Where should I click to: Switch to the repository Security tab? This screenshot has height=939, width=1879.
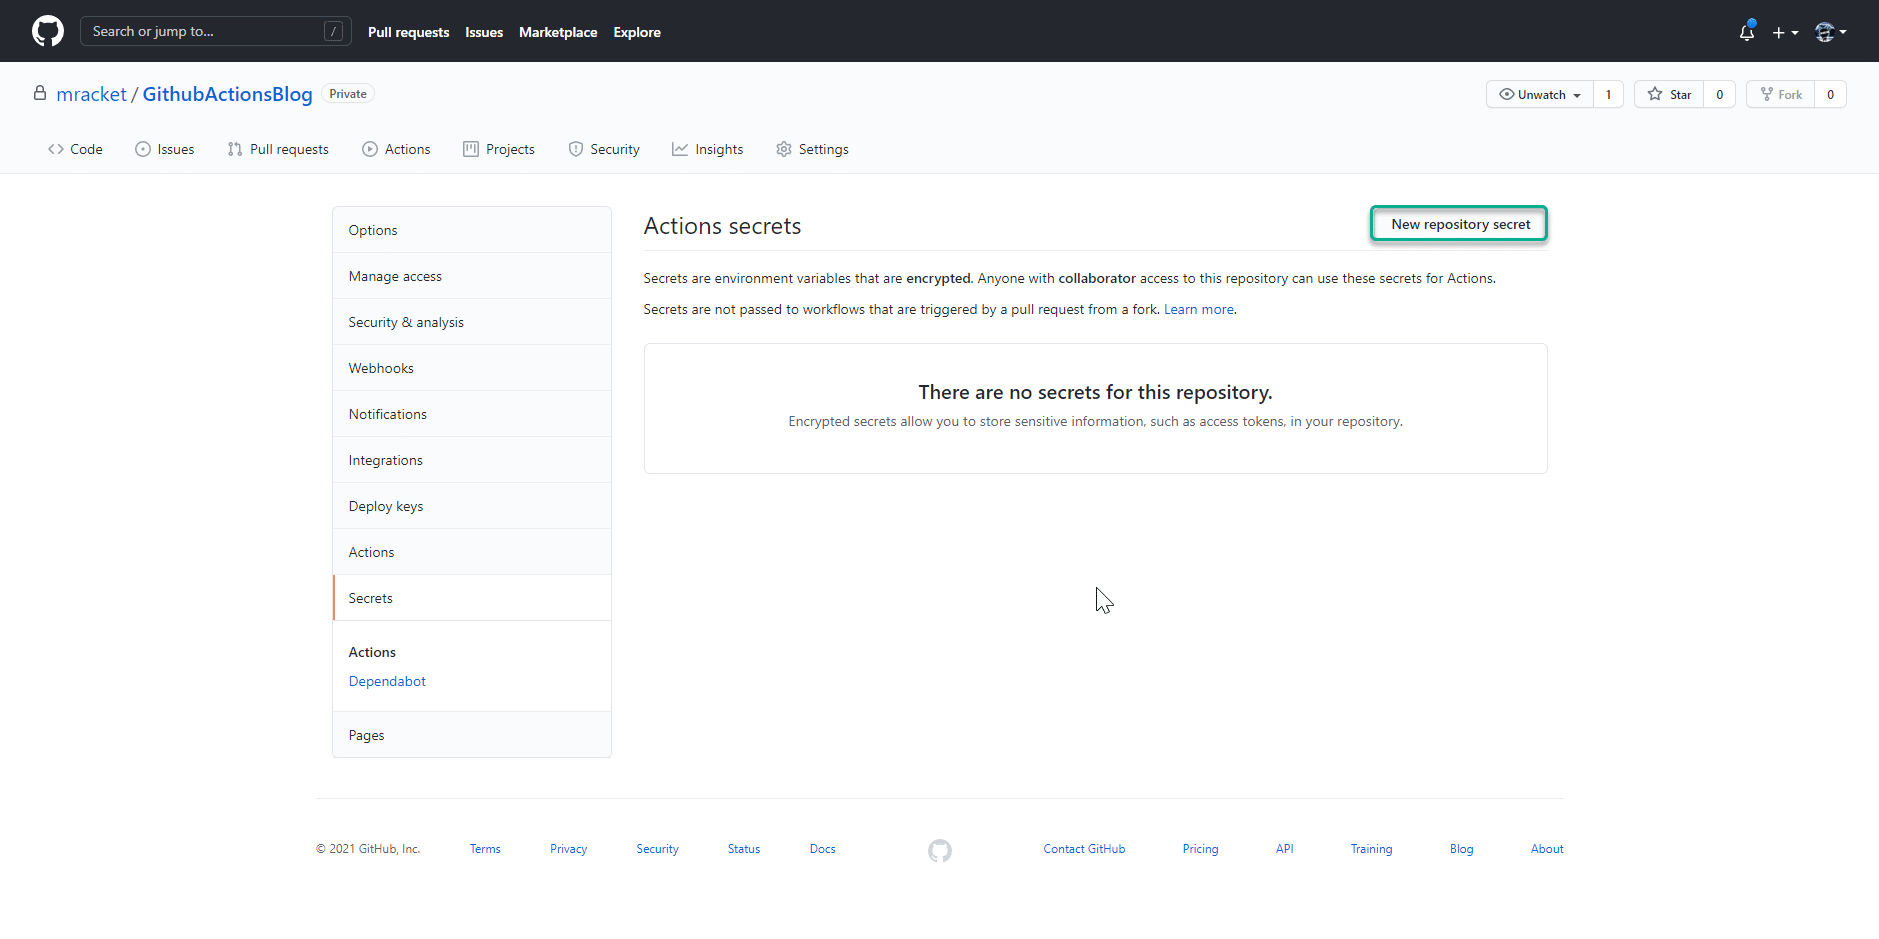(604, 149)
